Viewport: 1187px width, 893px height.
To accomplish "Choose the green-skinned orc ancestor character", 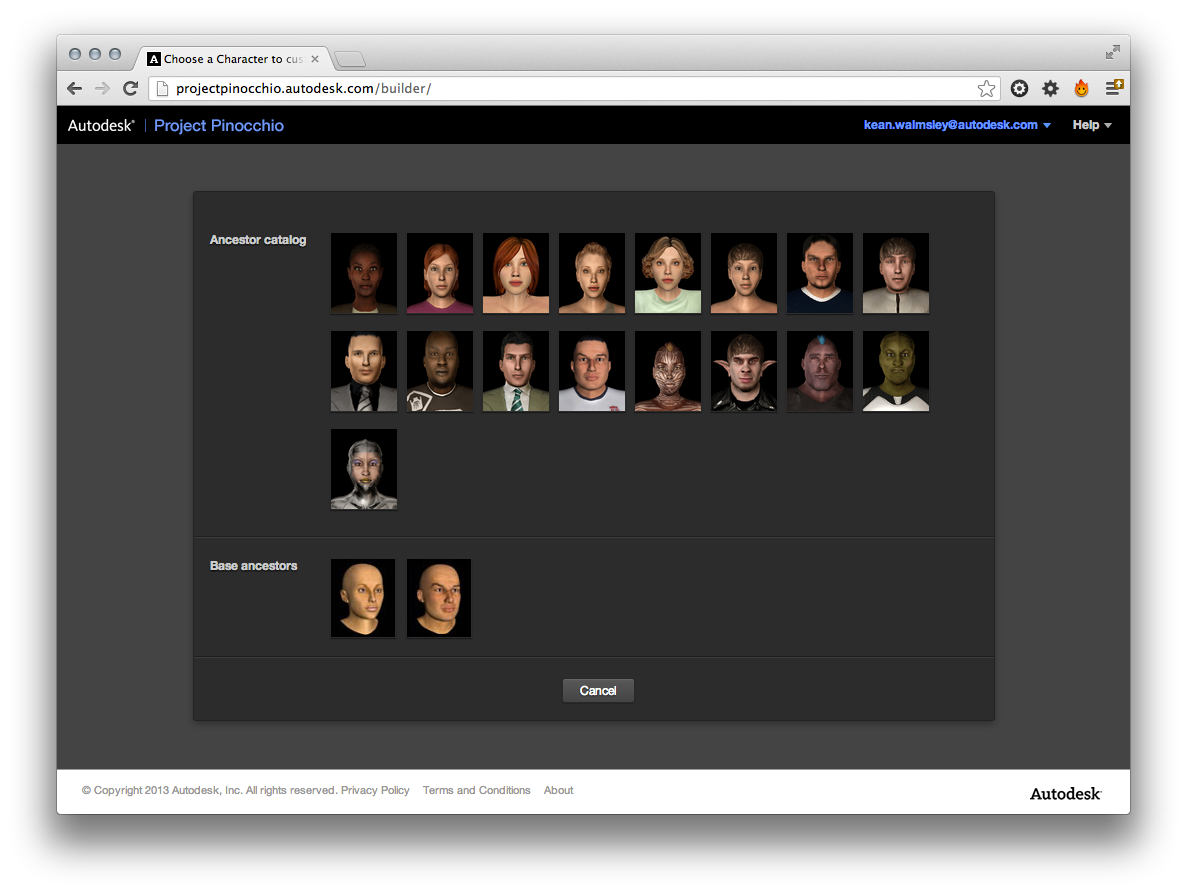I will 895,371.
